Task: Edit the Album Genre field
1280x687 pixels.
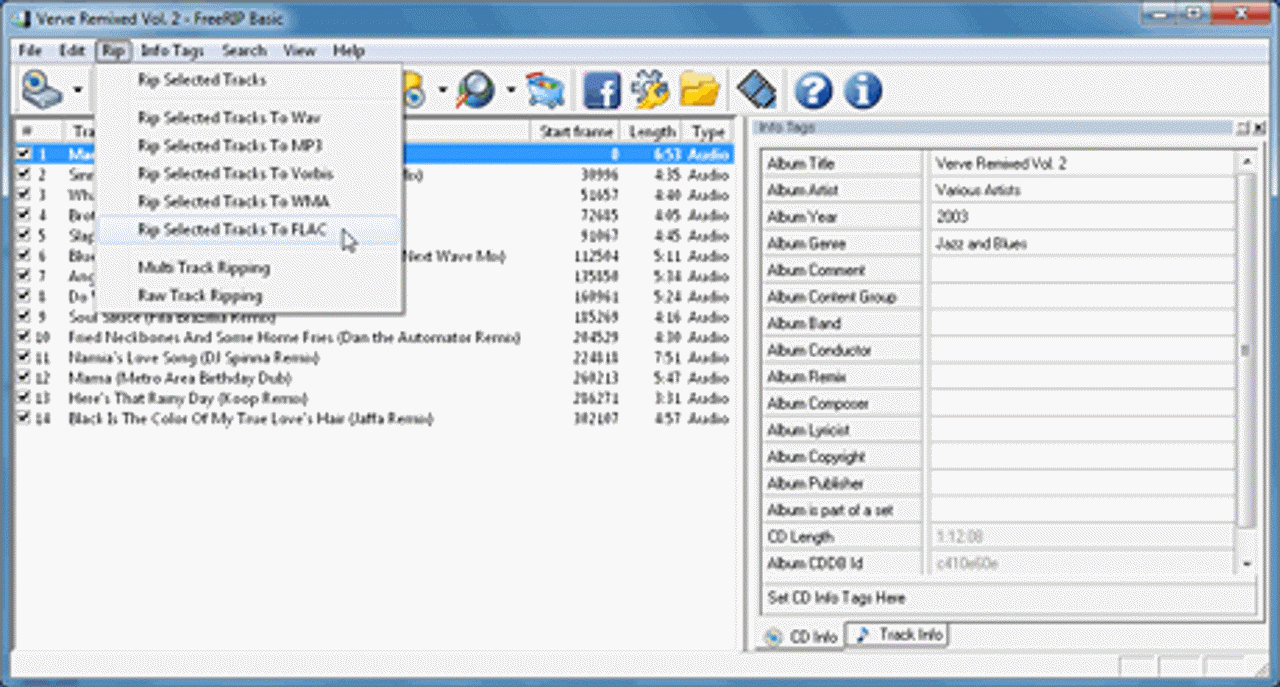Action: pyautogui.click(x=1083, y=243)
